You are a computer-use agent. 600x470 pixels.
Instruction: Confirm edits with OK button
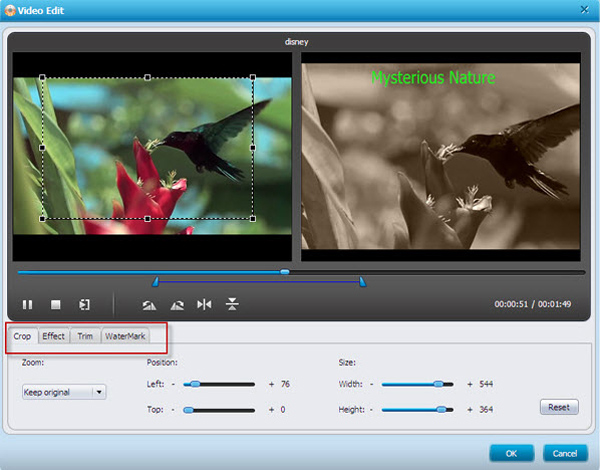point(512,454)
